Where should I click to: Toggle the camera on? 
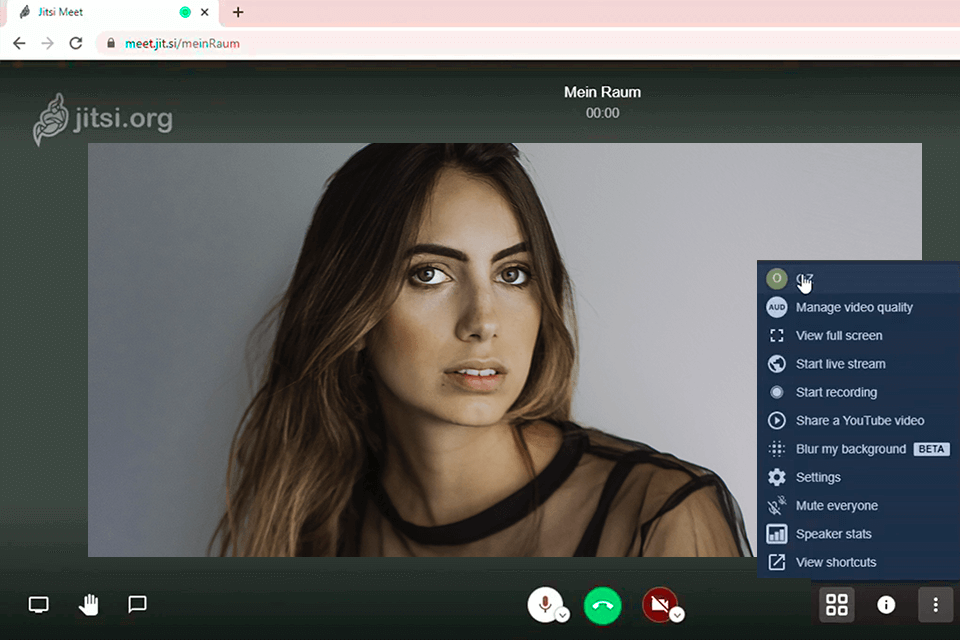[659, 604]
